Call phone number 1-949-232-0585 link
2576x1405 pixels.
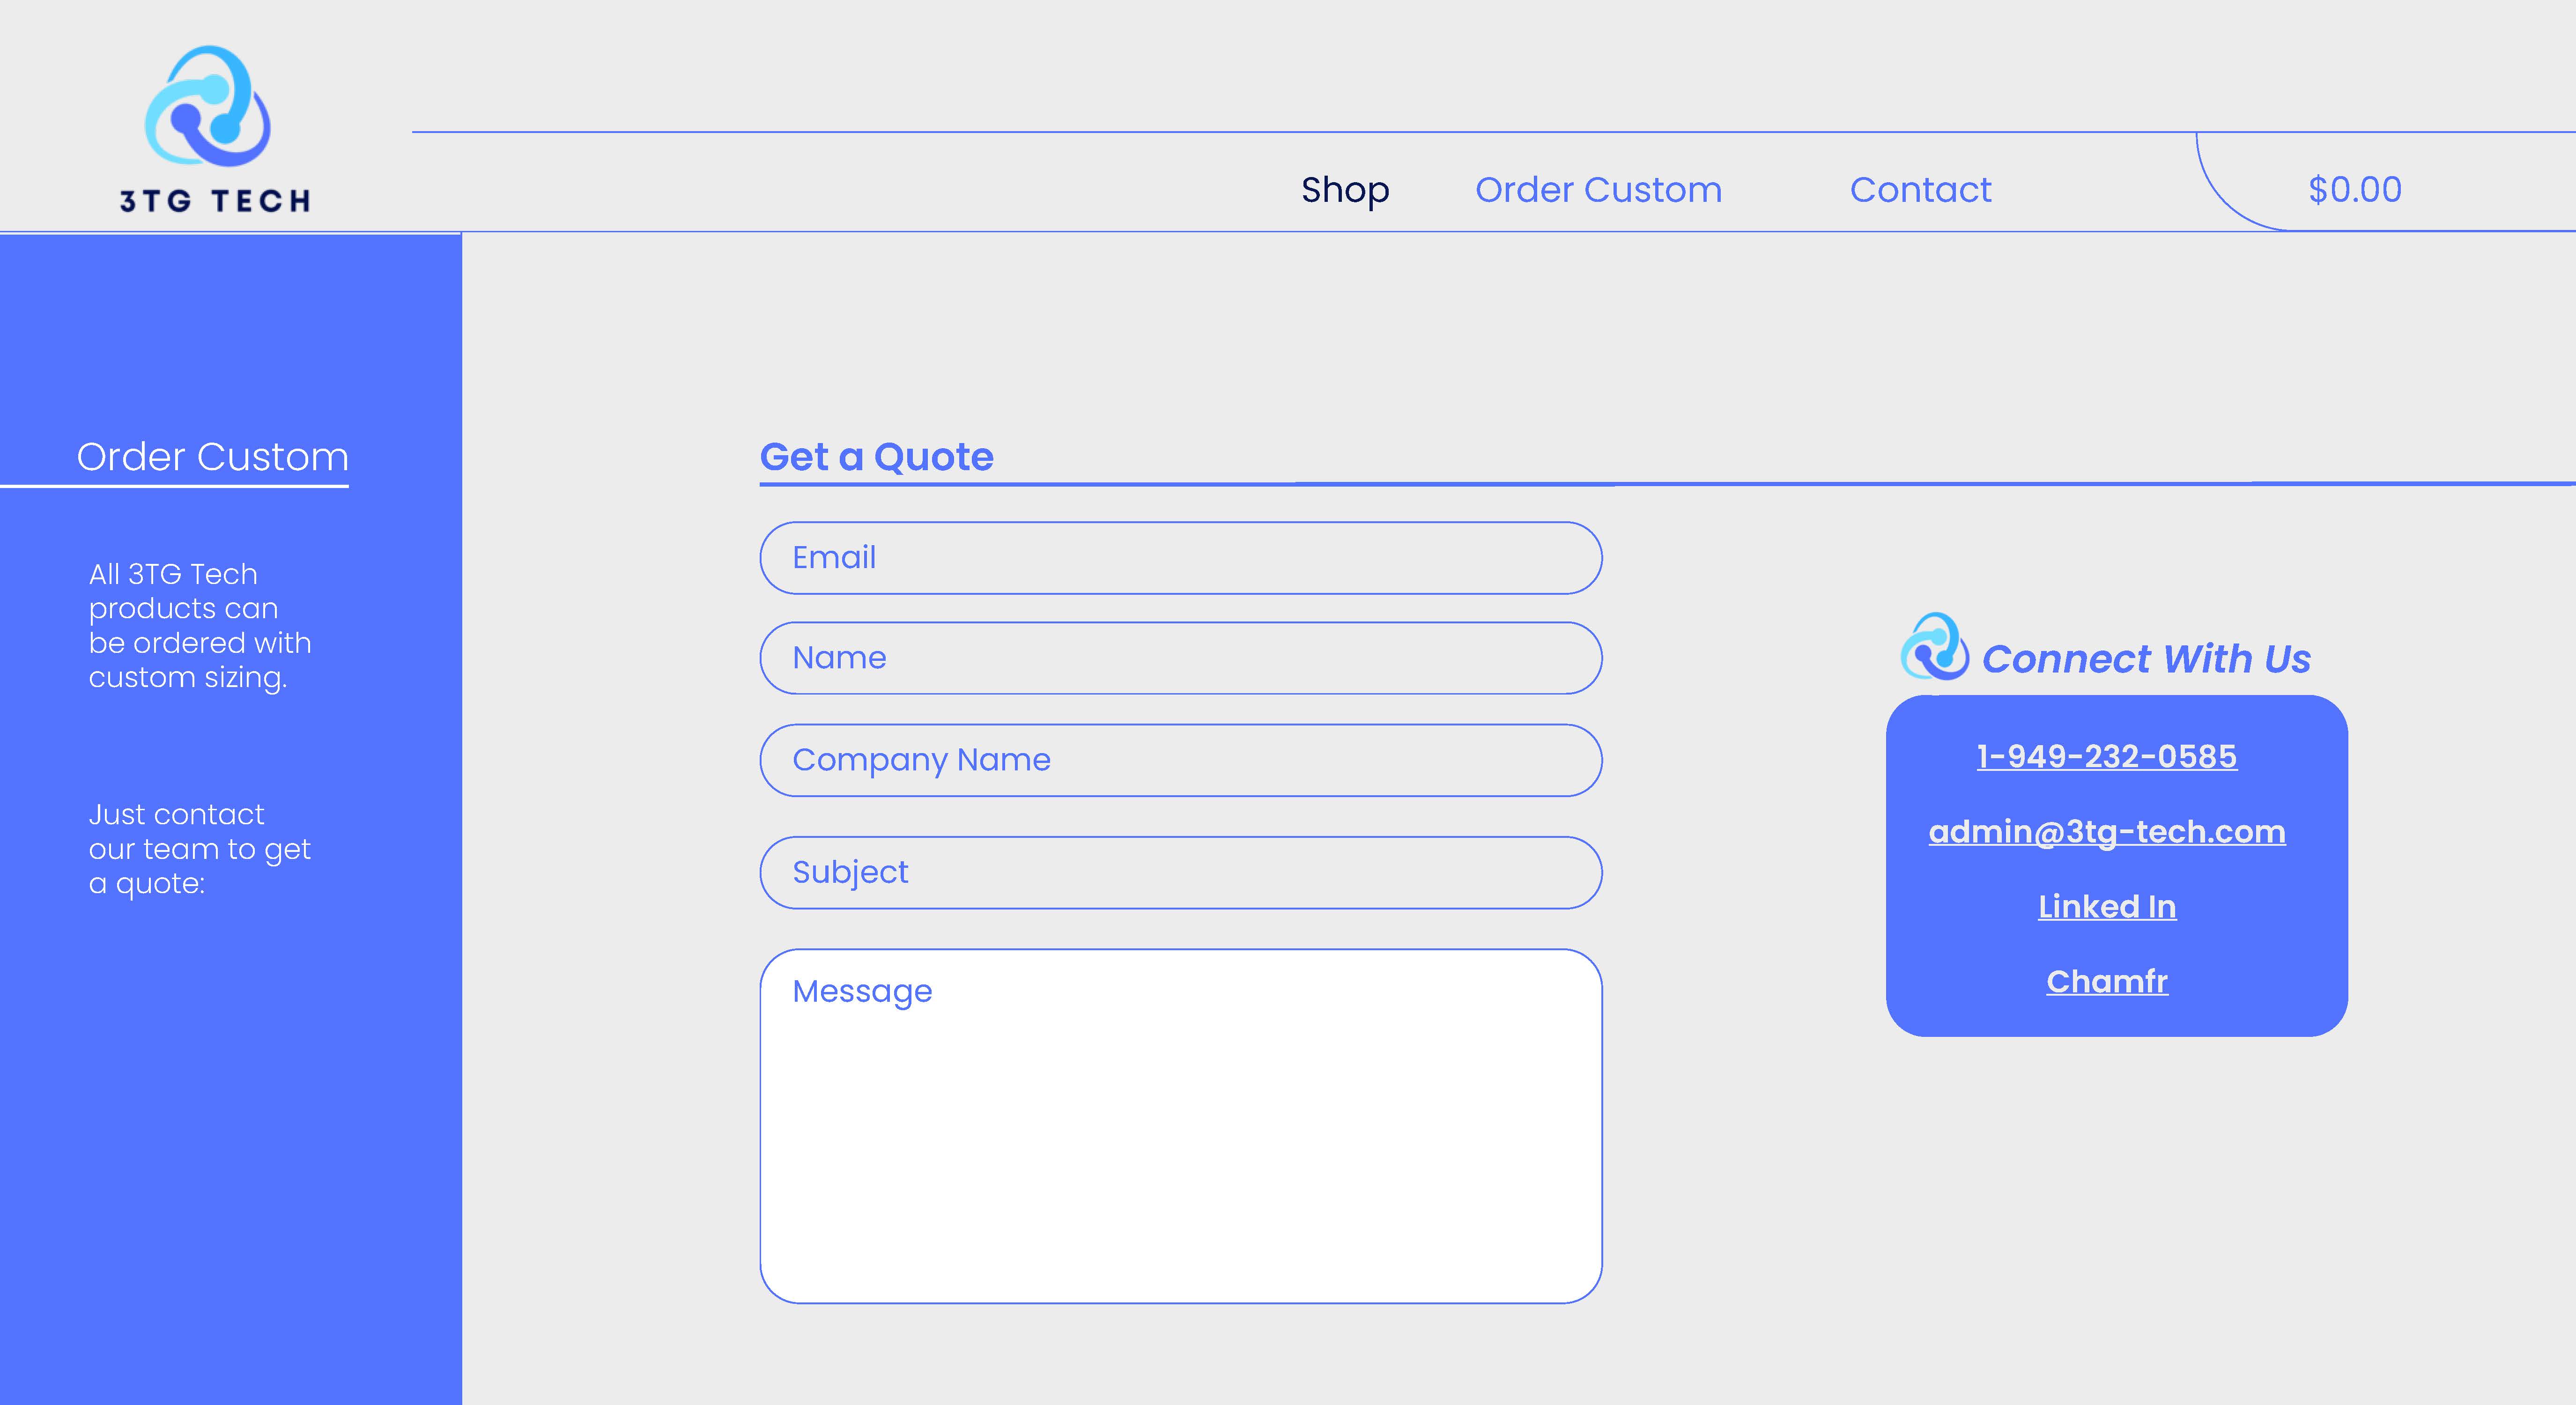click(2106, 756)
